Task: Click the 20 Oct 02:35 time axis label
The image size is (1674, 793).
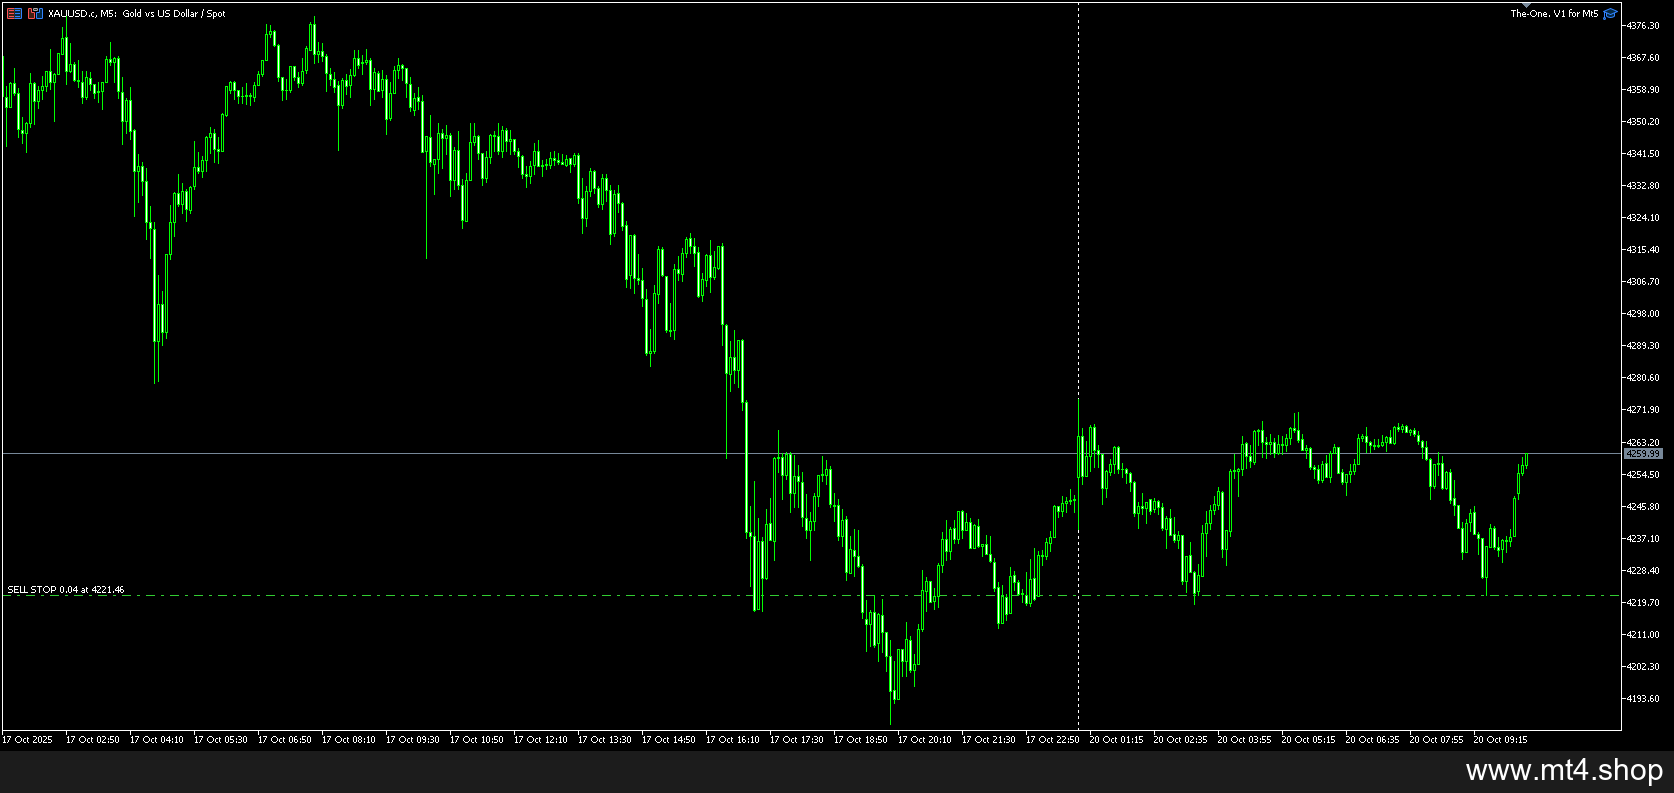Action: tap(1181, 740)
